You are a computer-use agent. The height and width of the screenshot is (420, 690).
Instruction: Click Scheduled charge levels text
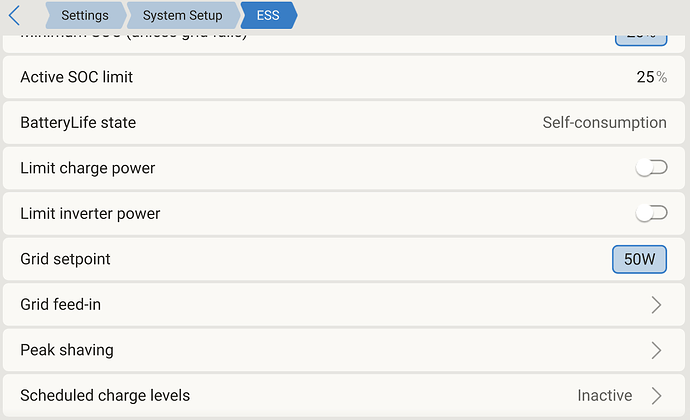point(105,395)
